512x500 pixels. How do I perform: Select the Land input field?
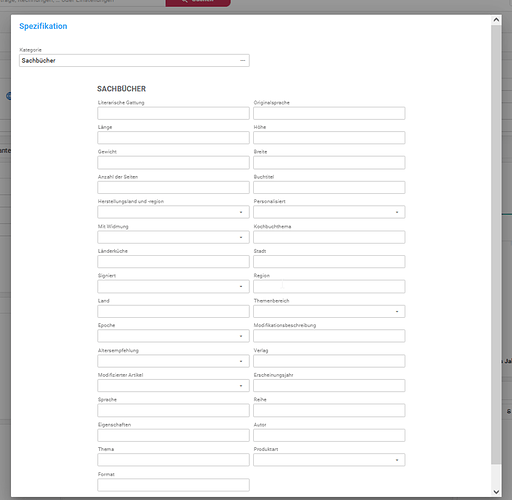[173, 311]
